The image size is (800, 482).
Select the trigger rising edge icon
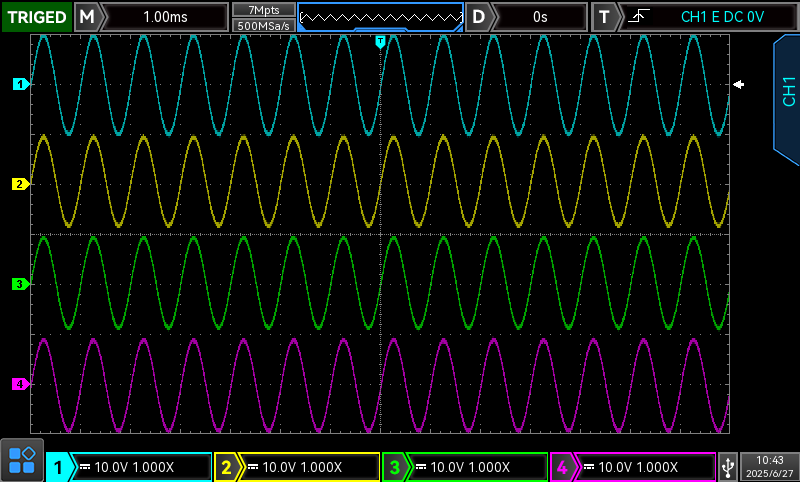(x=636, y=17)
